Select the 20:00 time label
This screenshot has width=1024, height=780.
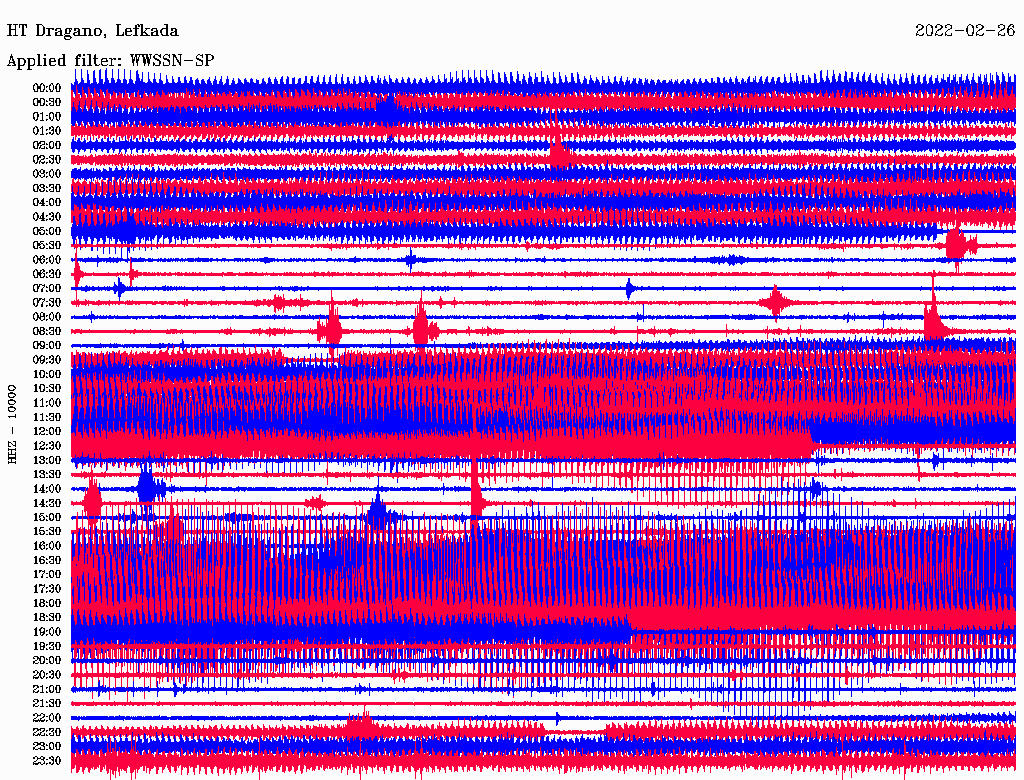coord(47,660)
